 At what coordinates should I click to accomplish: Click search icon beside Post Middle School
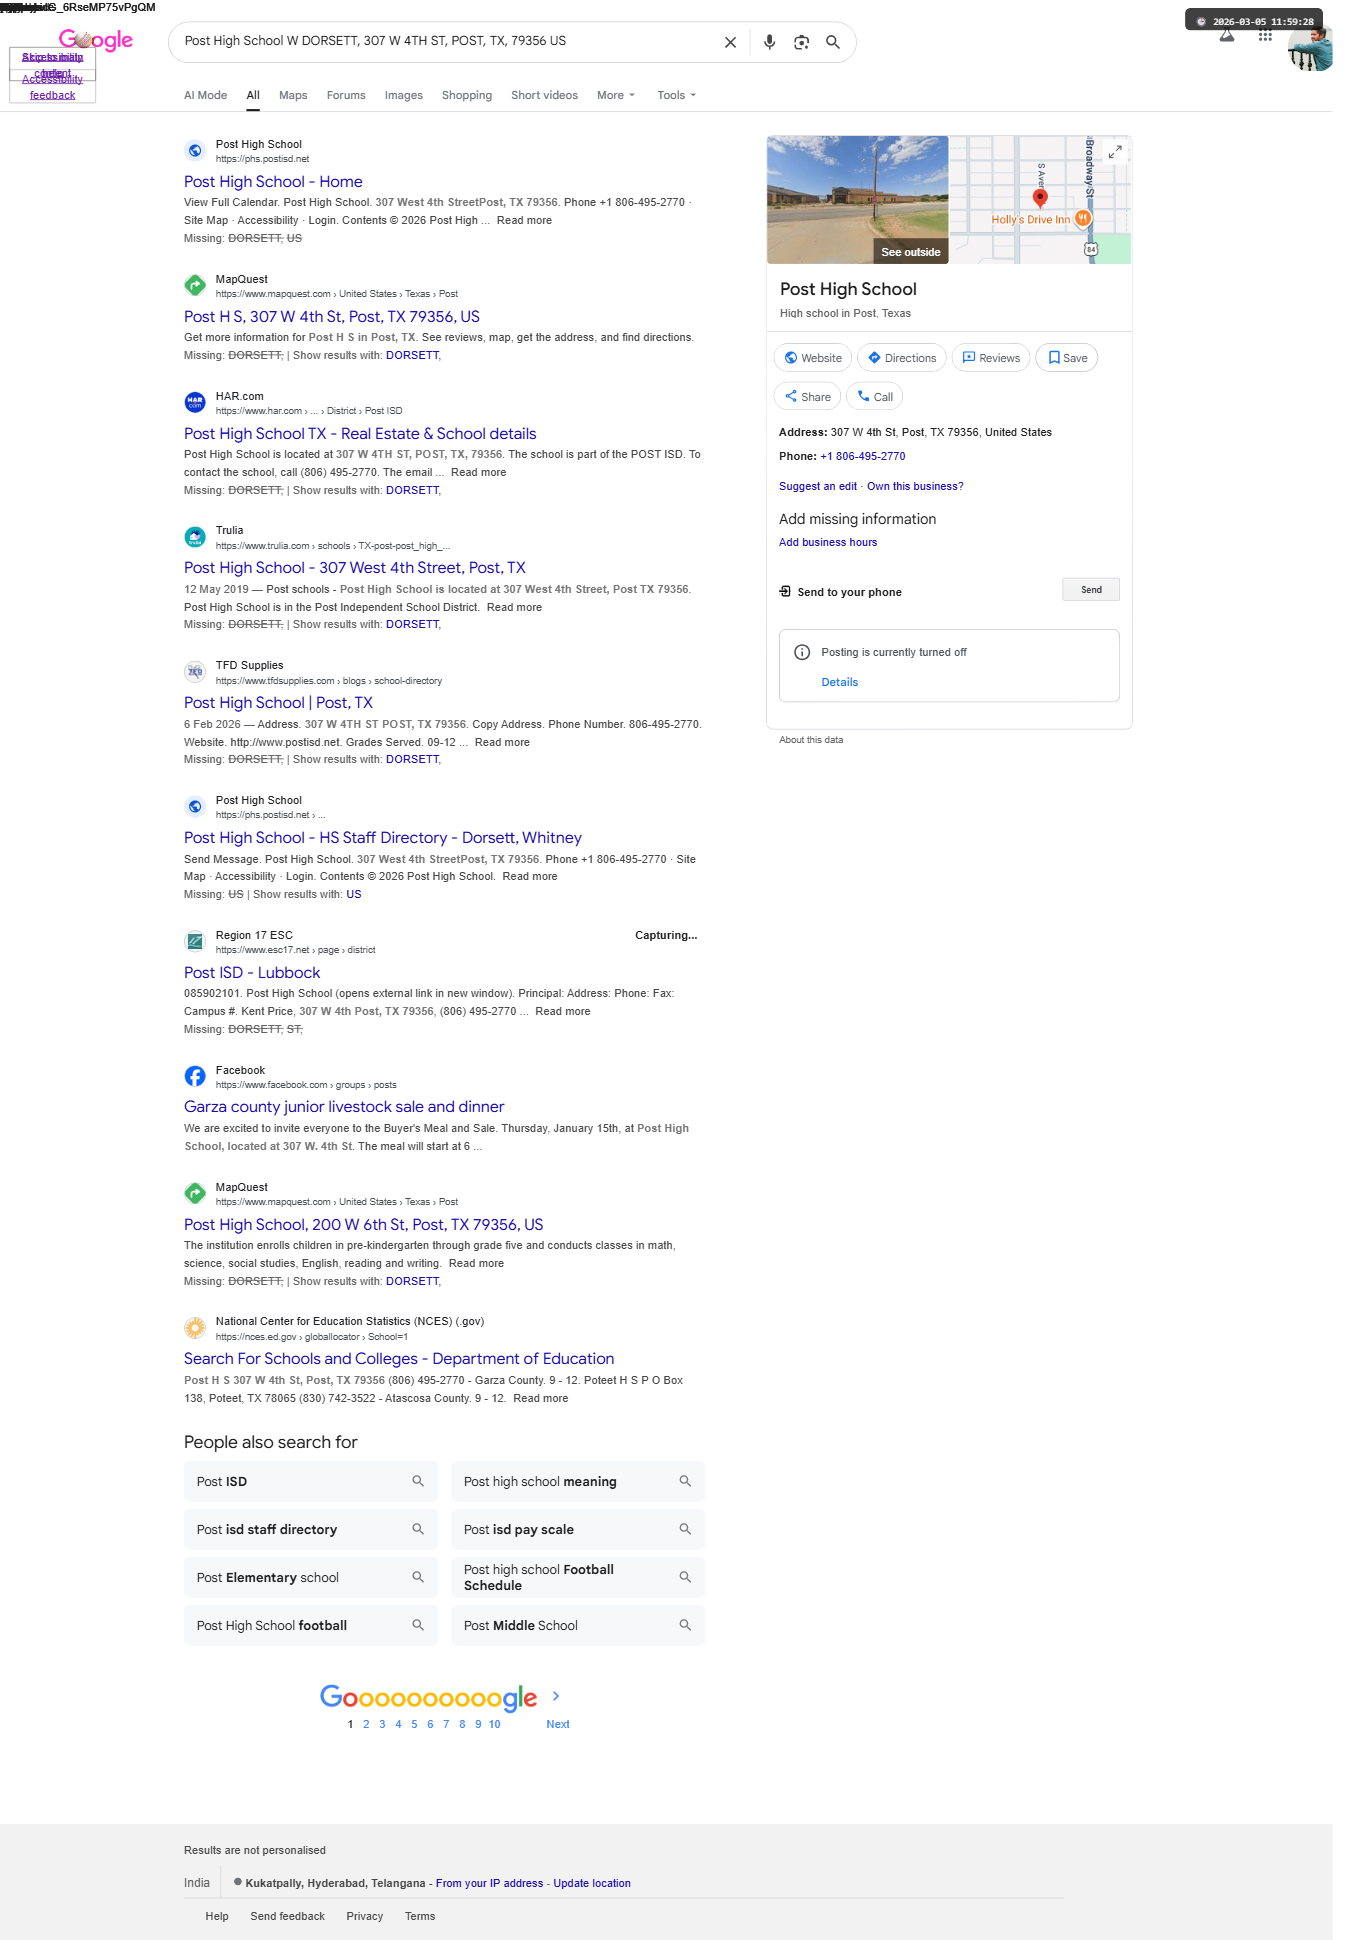coord(685,1625)
